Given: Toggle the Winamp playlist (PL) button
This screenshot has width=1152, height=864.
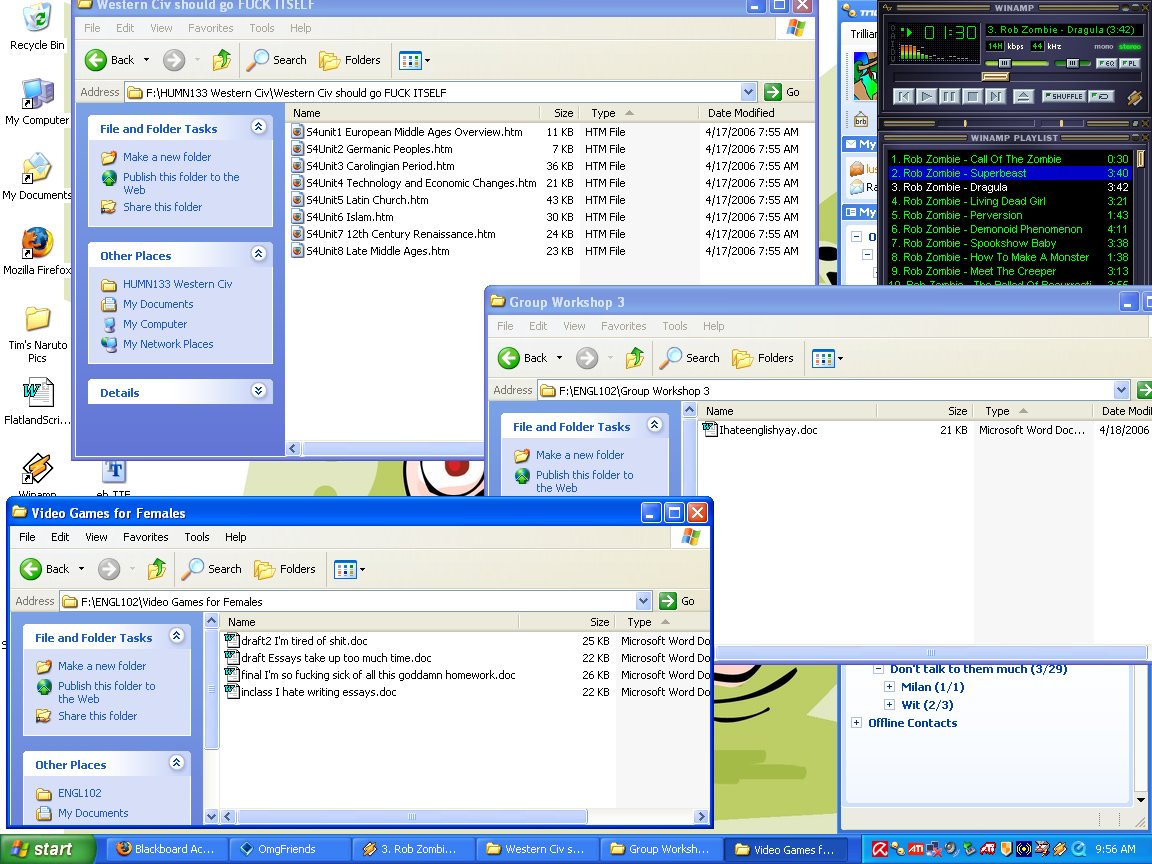Looking at the screenshot, I should 1129,63.
